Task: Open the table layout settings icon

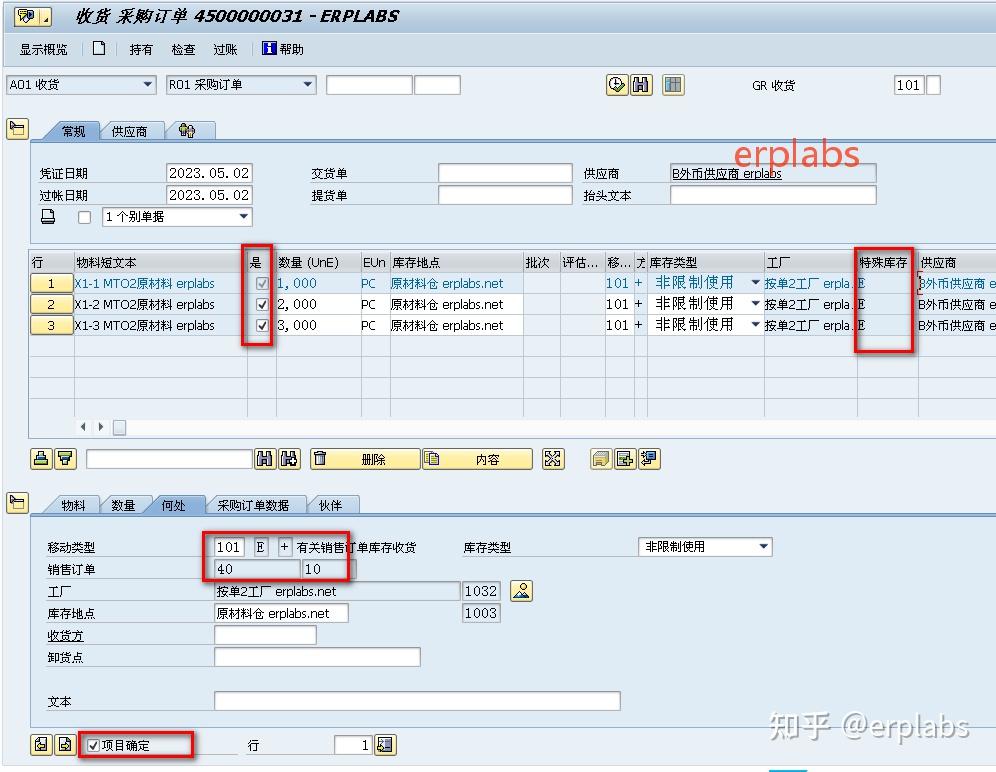Action: [x=672, y=85]
